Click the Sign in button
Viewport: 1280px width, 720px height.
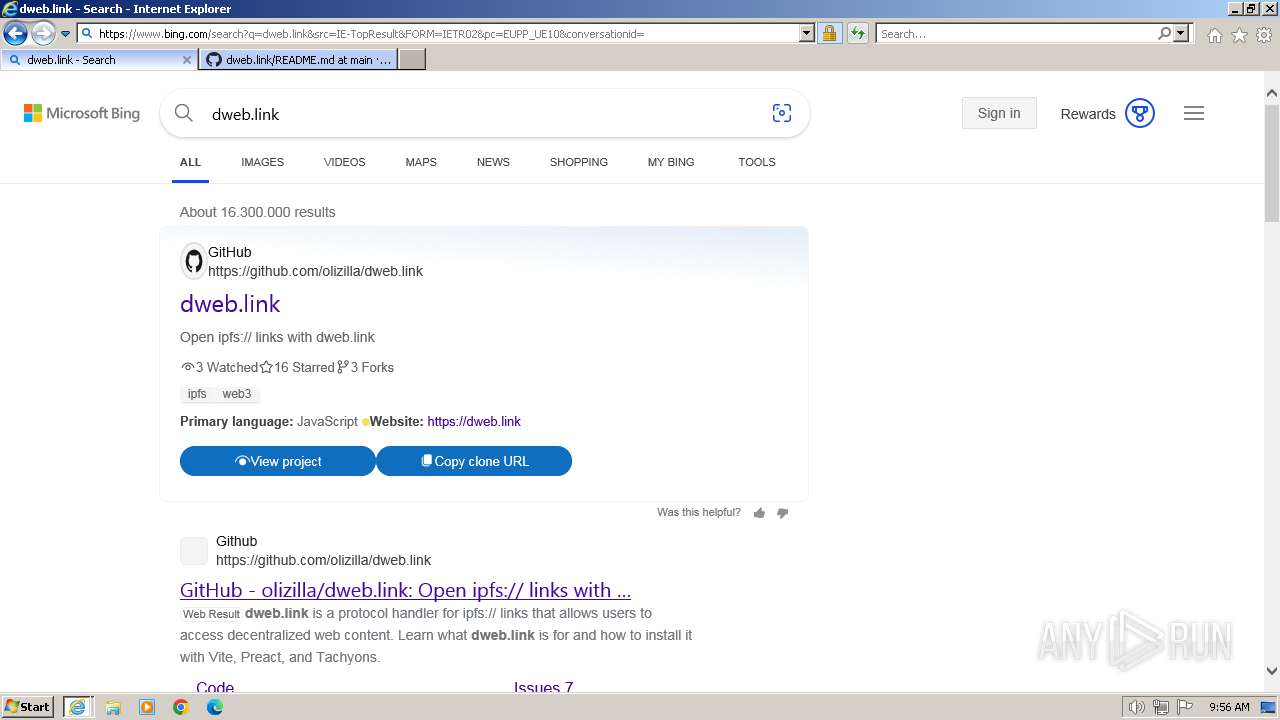(x=999, y=113)
